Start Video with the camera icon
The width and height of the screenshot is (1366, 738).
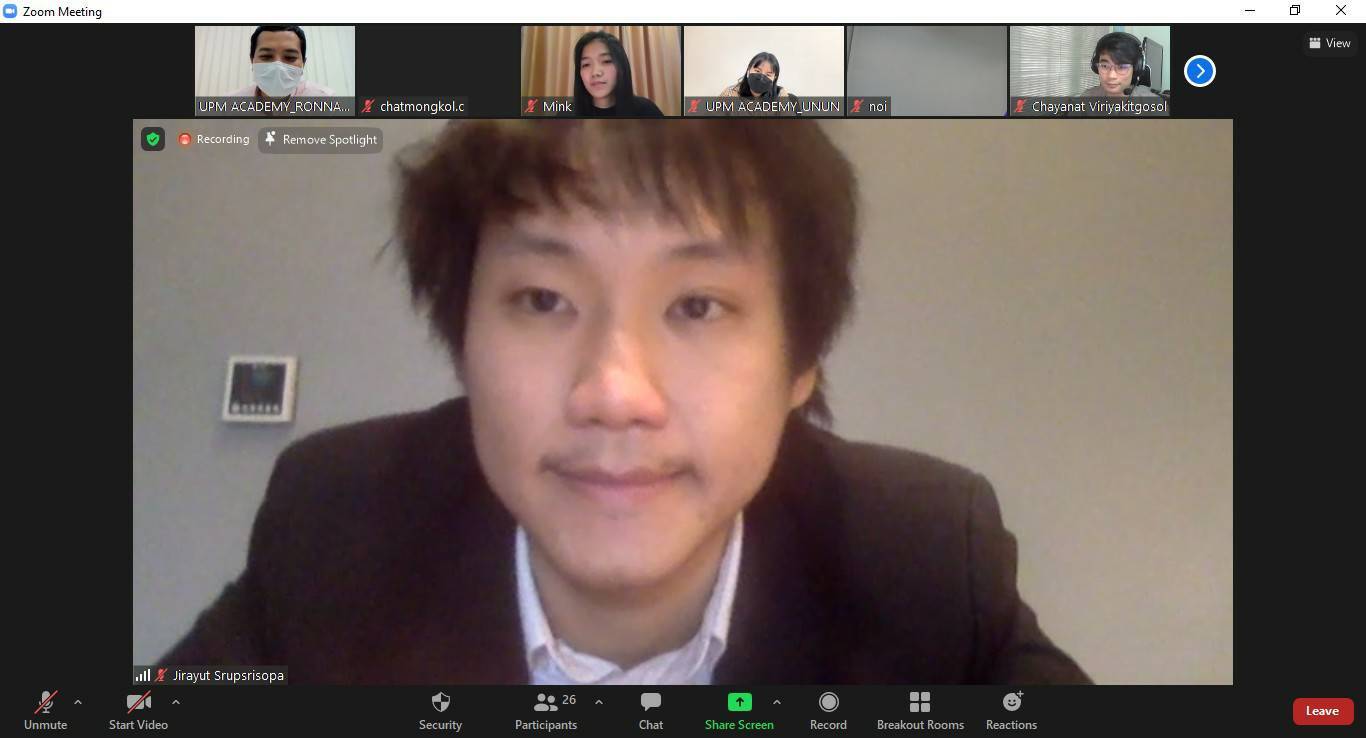coord(138,711)
